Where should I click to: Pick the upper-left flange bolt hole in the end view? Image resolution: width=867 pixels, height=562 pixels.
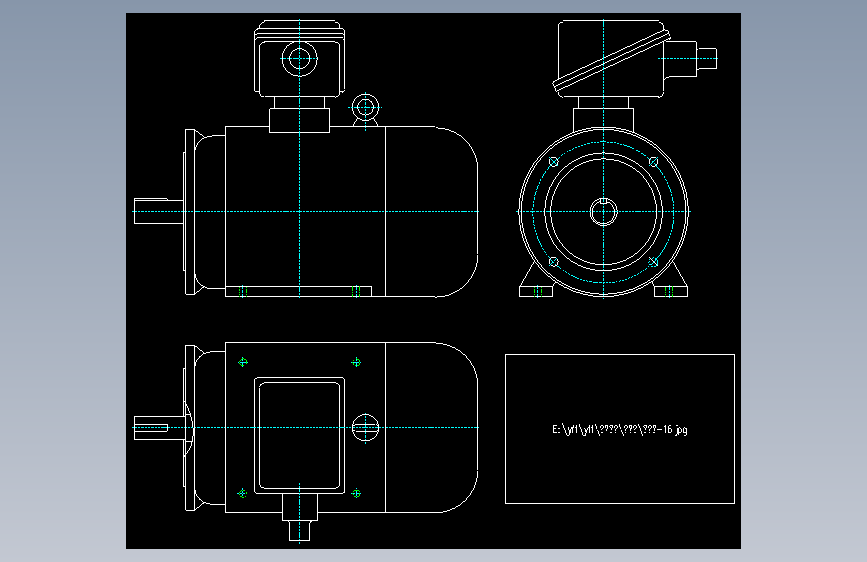[x=553, y=162]
